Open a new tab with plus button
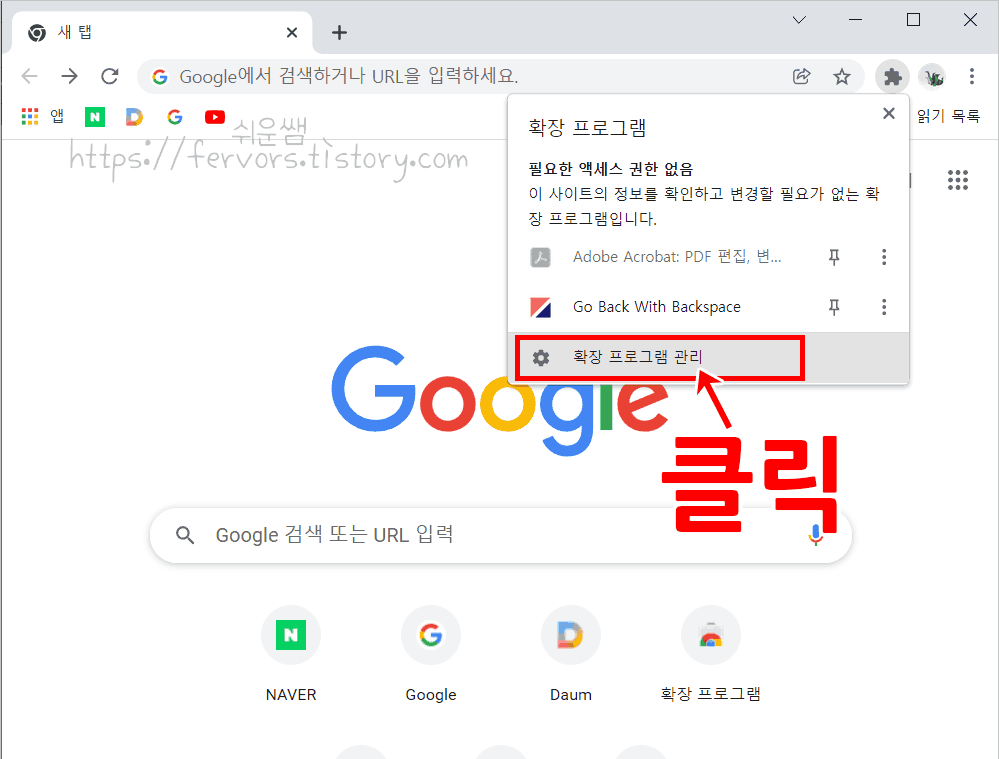999x759 pixels. coord(340,33)
